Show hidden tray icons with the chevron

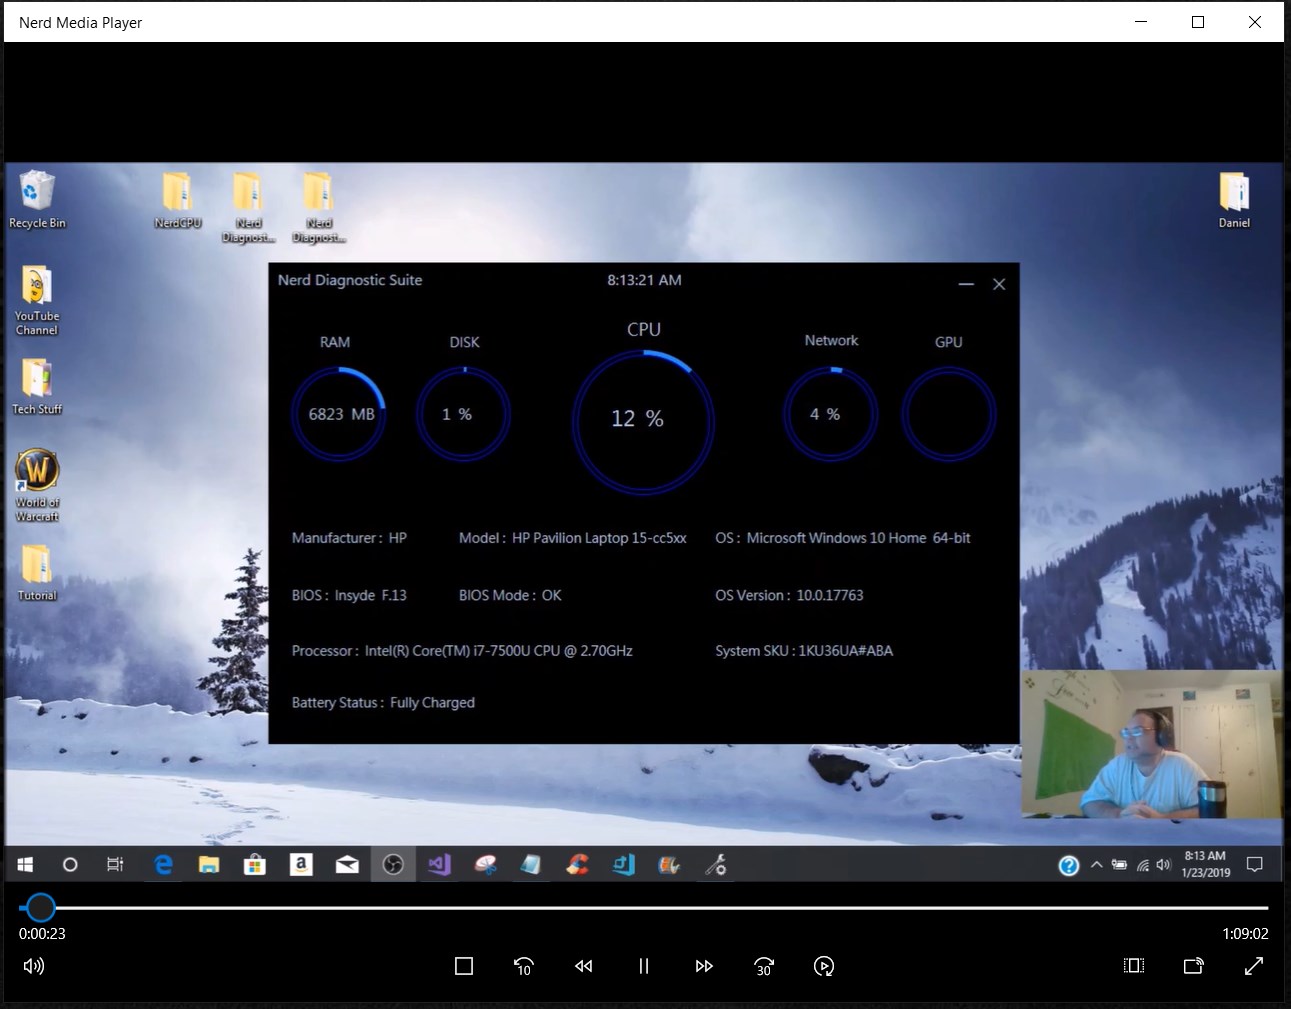click(x=1097, y=865)
